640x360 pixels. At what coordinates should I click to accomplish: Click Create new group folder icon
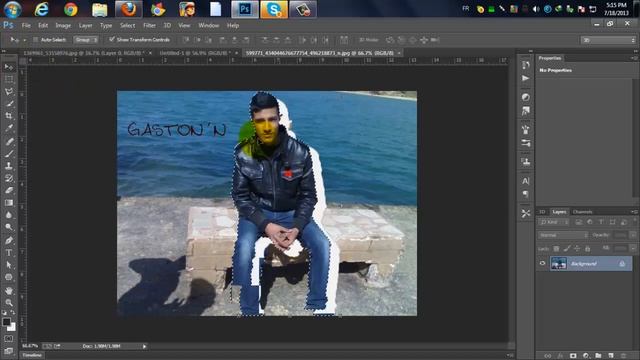pos(598,356)
